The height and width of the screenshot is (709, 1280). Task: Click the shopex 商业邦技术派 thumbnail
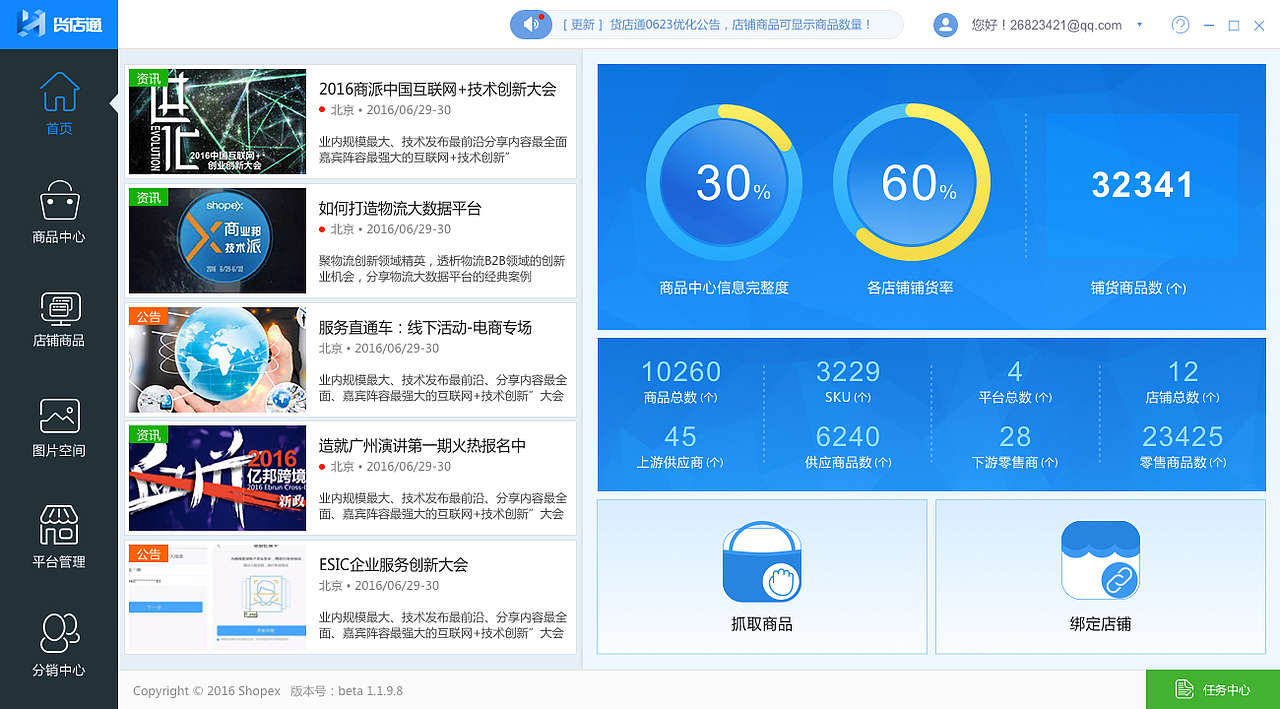point(217,240)
